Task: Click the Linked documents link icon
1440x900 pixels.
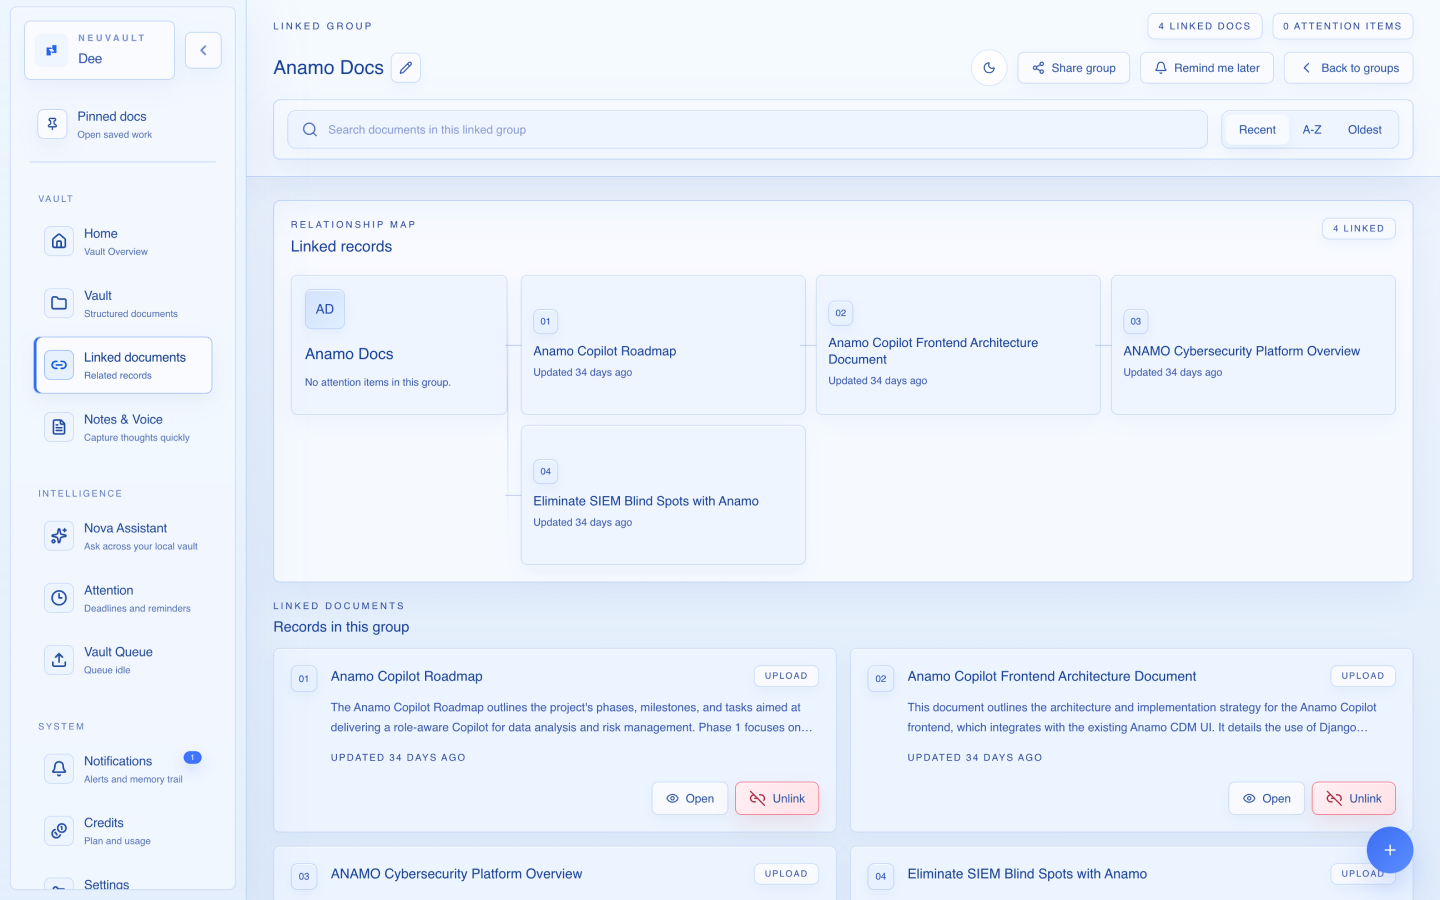Action: coord(59,365)
